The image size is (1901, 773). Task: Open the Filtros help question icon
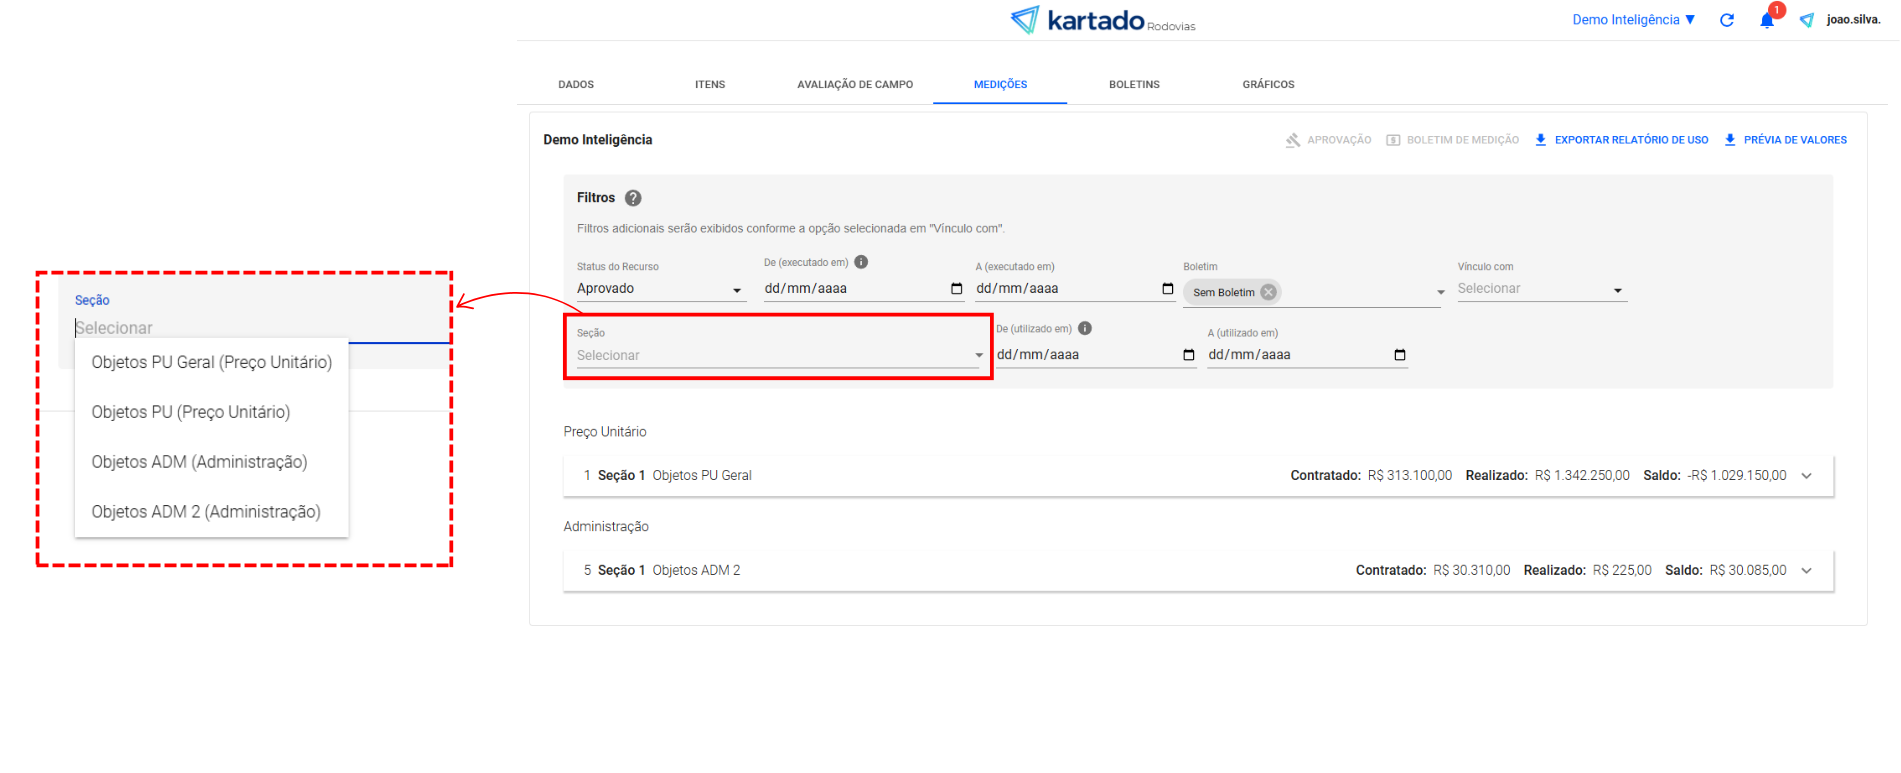[x=633, y=198]
